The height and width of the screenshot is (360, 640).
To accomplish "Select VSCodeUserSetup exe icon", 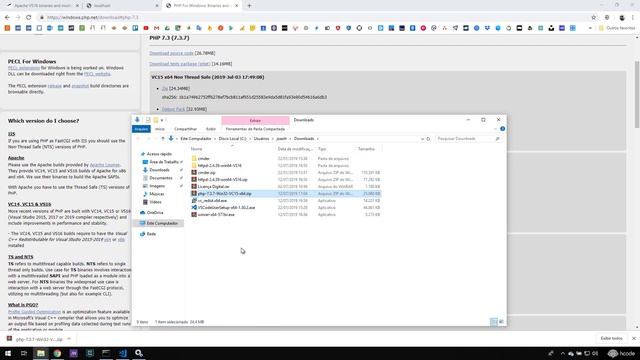I will coord(194,207).
